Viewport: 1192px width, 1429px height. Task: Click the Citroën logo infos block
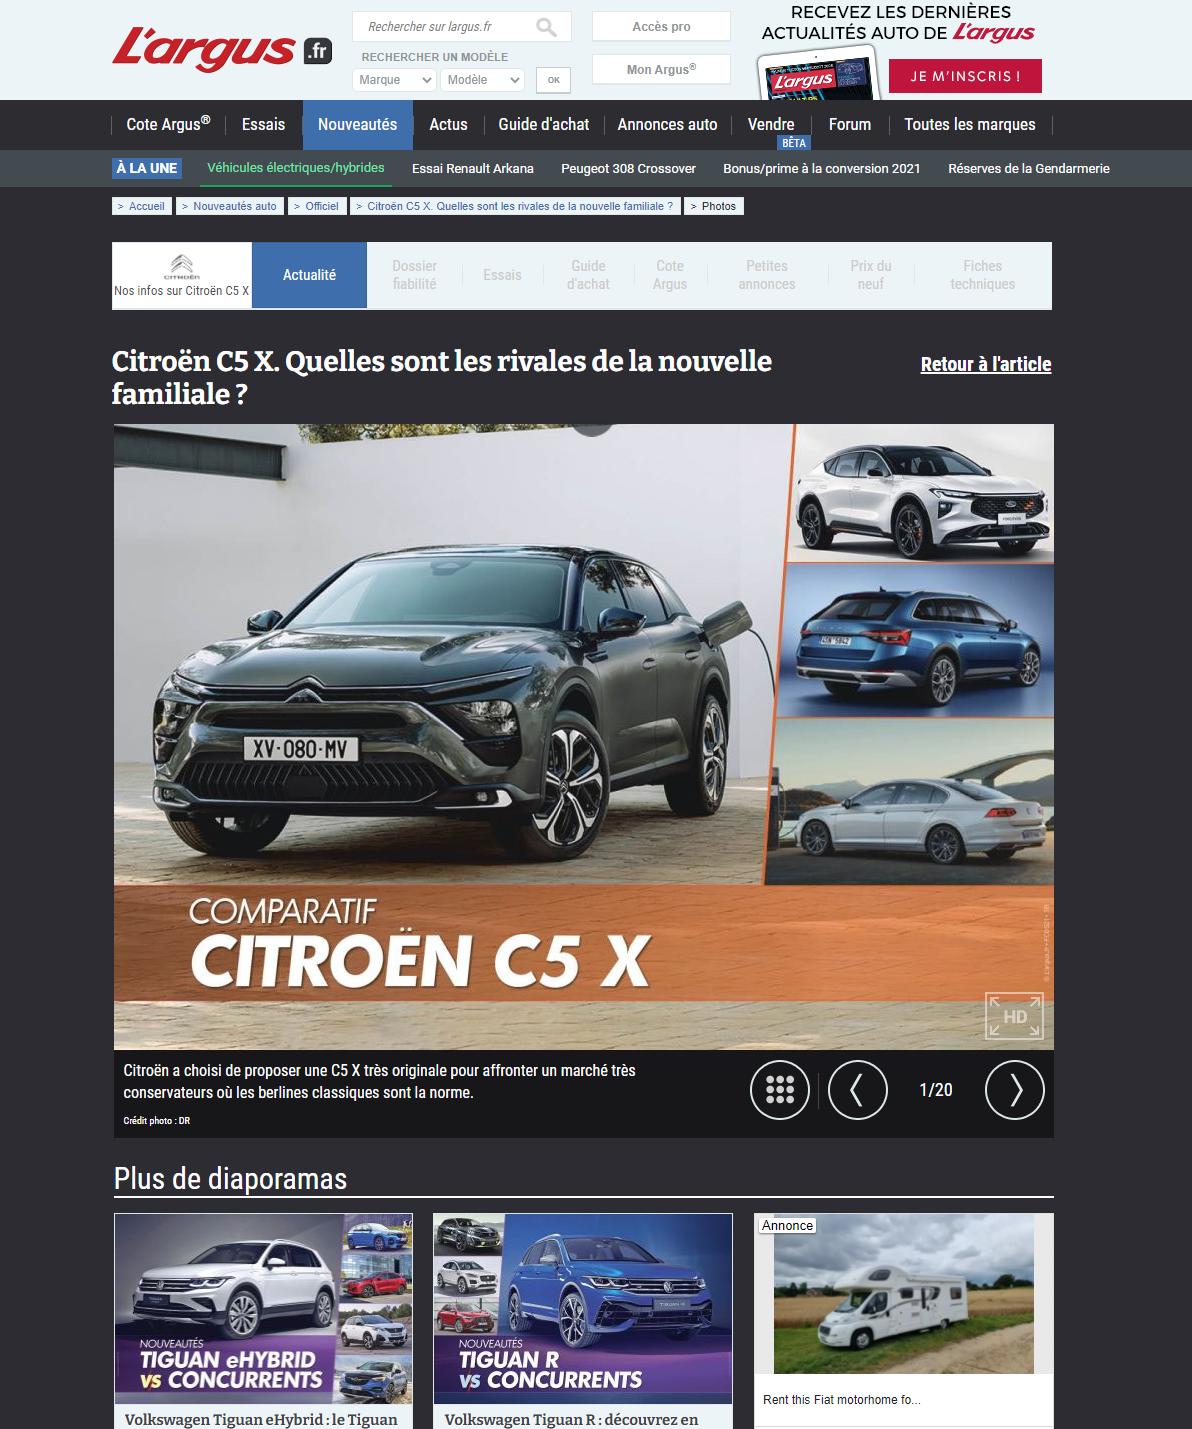(x=182, y=276)
